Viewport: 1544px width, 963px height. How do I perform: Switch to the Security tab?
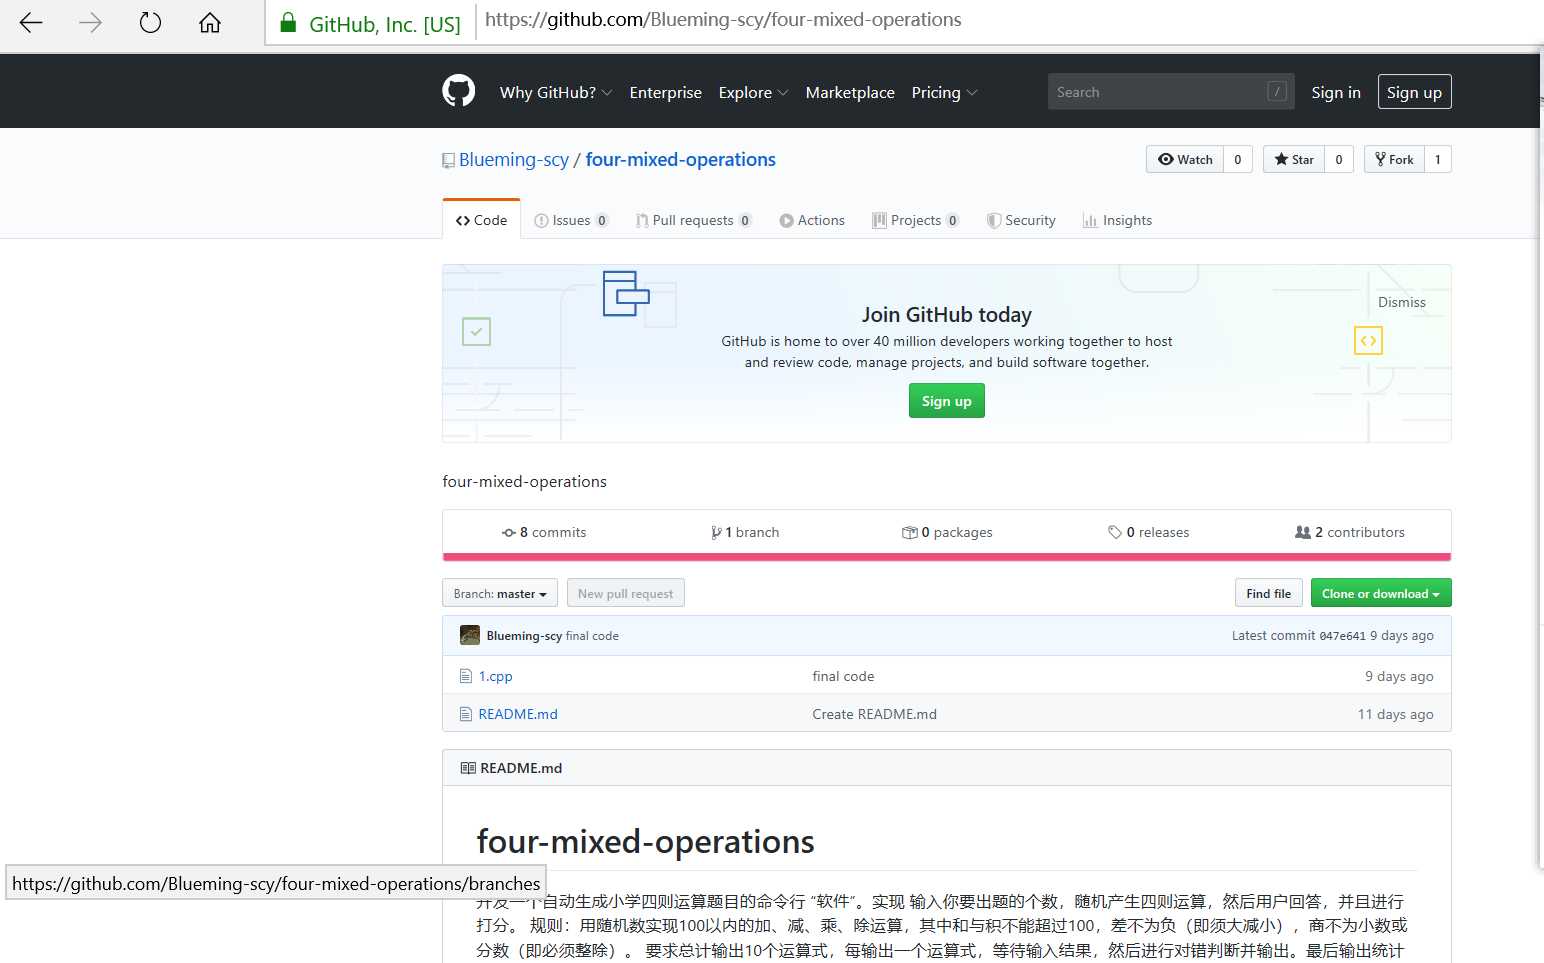1021,220
